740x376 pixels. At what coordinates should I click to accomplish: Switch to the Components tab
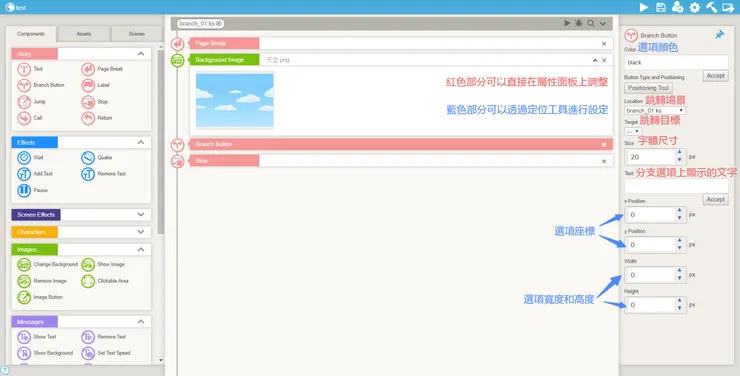(31, 34)
